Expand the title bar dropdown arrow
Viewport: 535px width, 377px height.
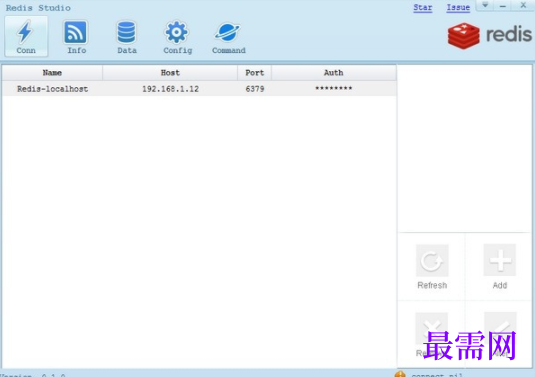485,5
